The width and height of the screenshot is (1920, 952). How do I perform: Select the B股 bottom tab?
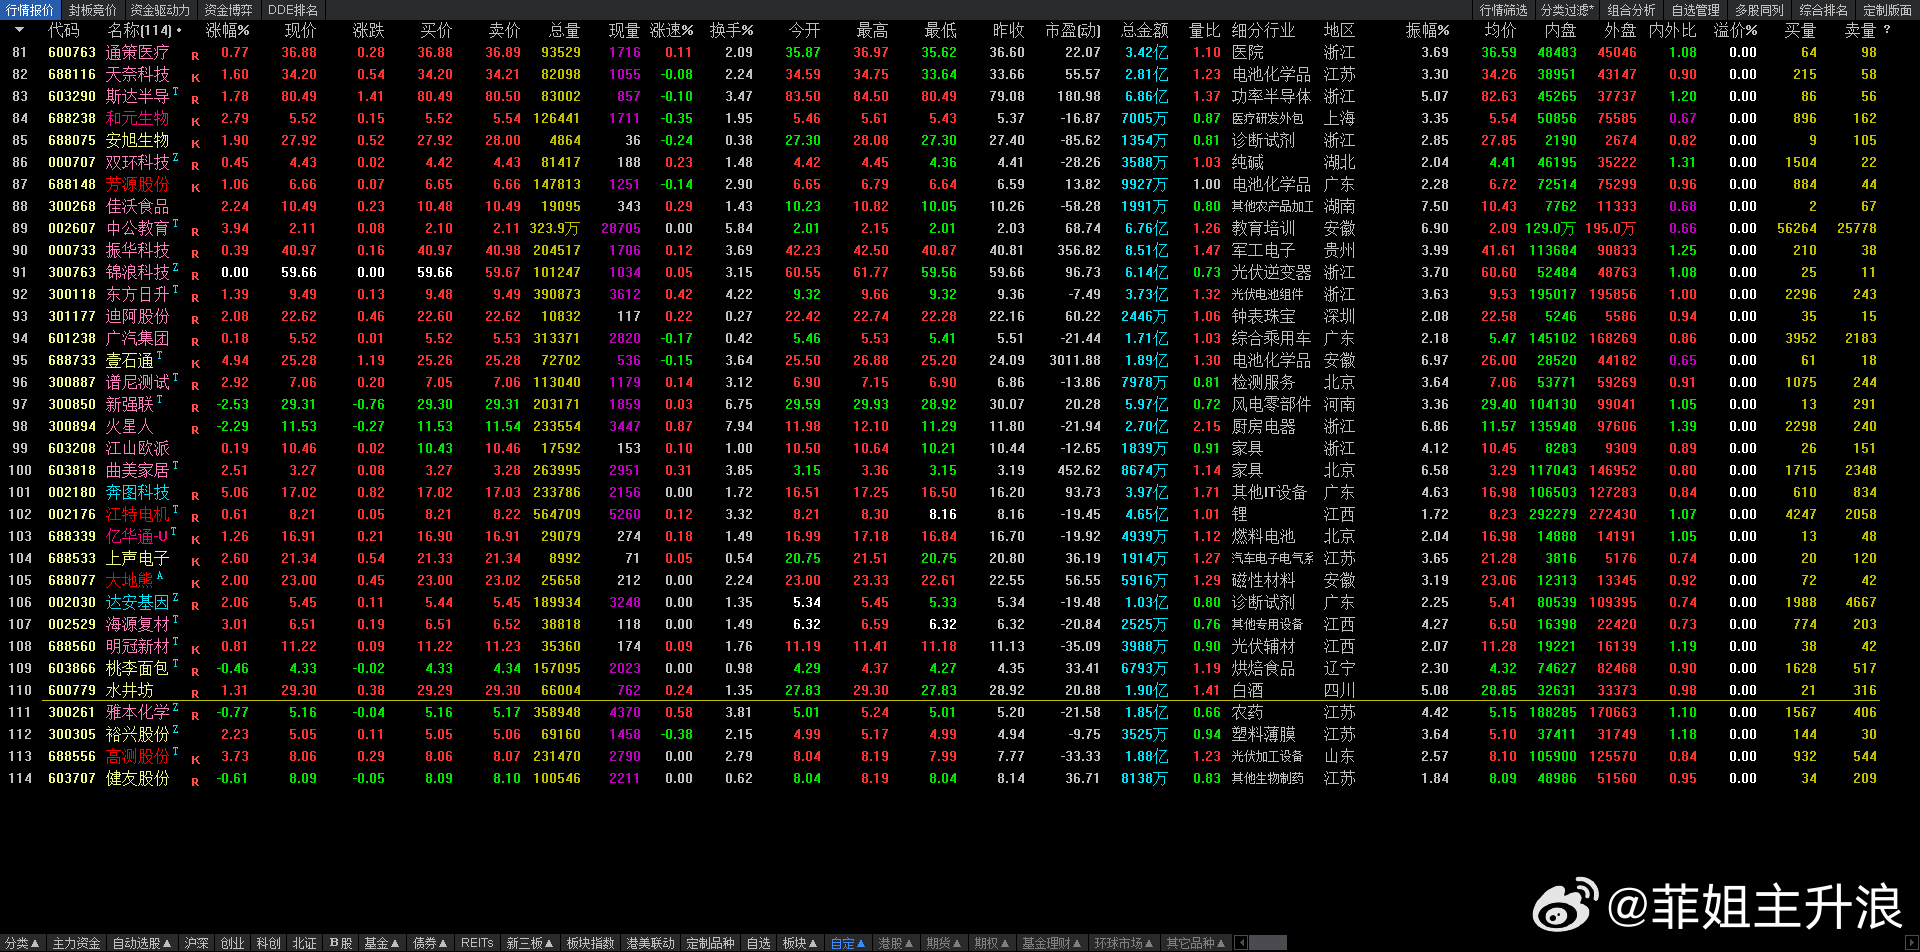point(341,943)
